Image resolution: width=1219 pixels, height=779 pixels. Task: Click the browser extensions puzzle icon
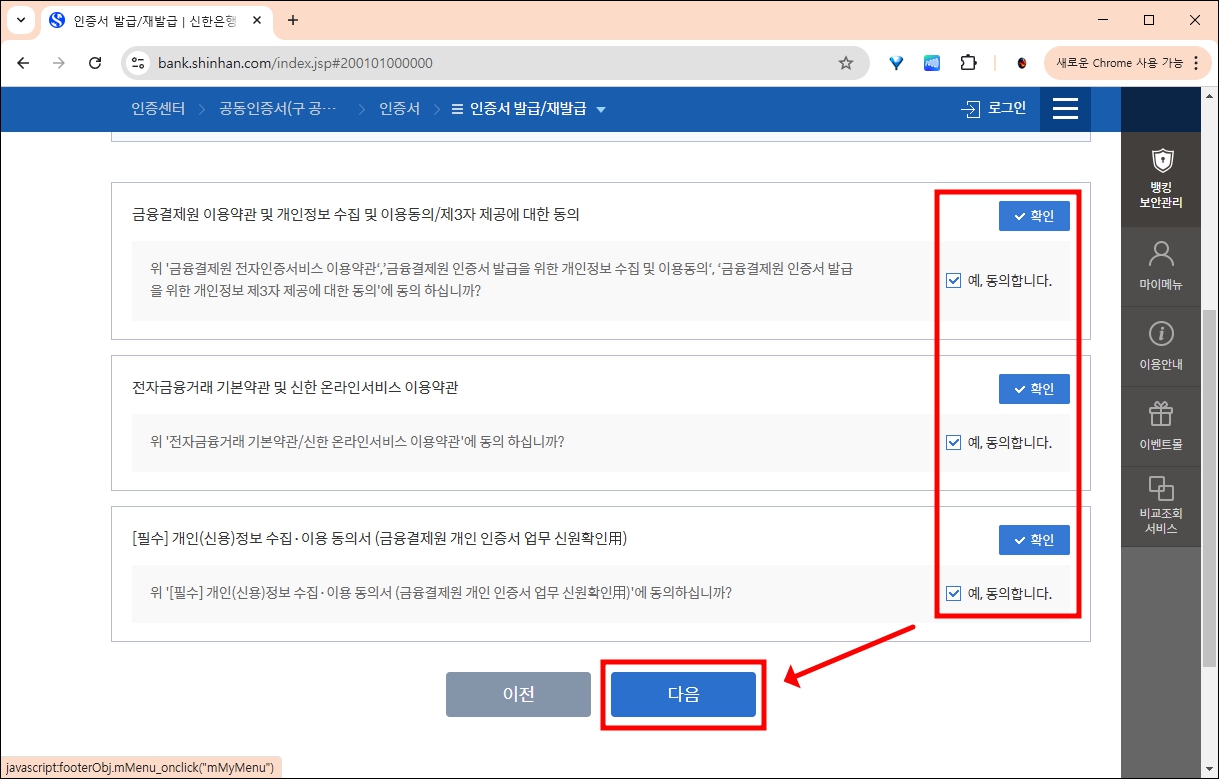pyautogui.click(x=968, y=62)
